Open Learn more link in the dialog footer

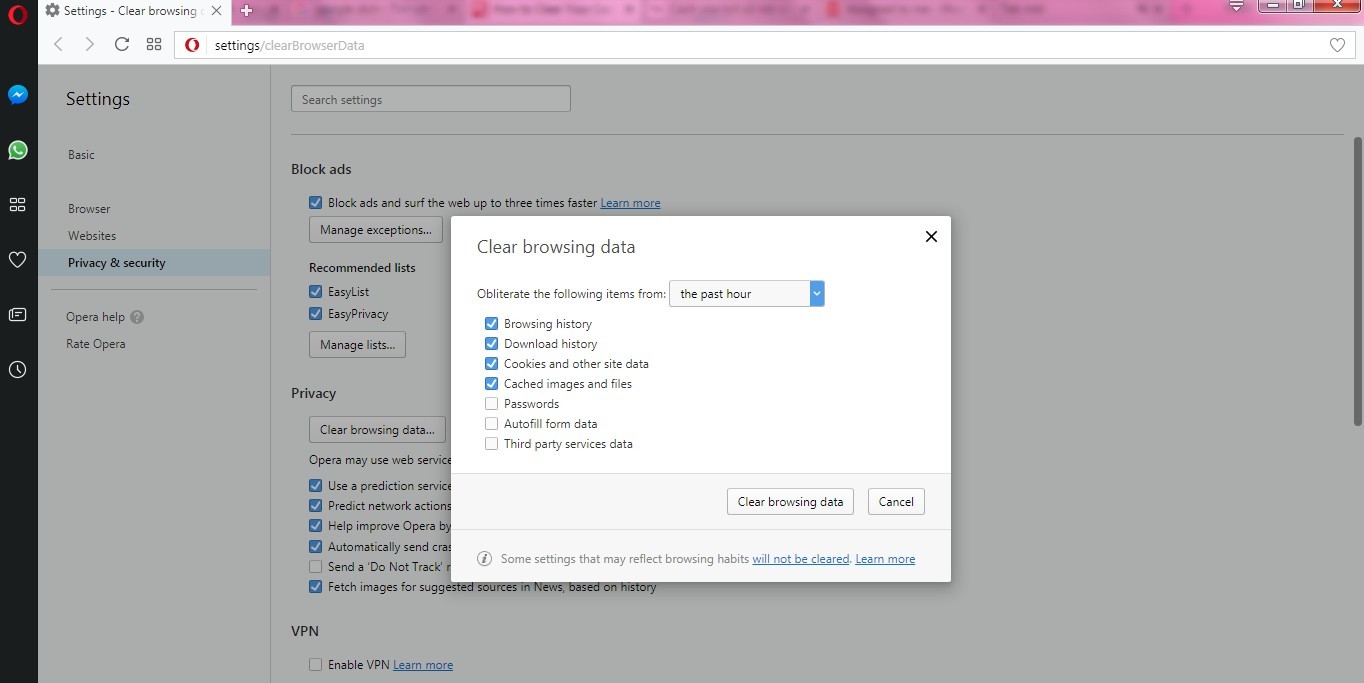pyautogui.click(x=885, y=559)
